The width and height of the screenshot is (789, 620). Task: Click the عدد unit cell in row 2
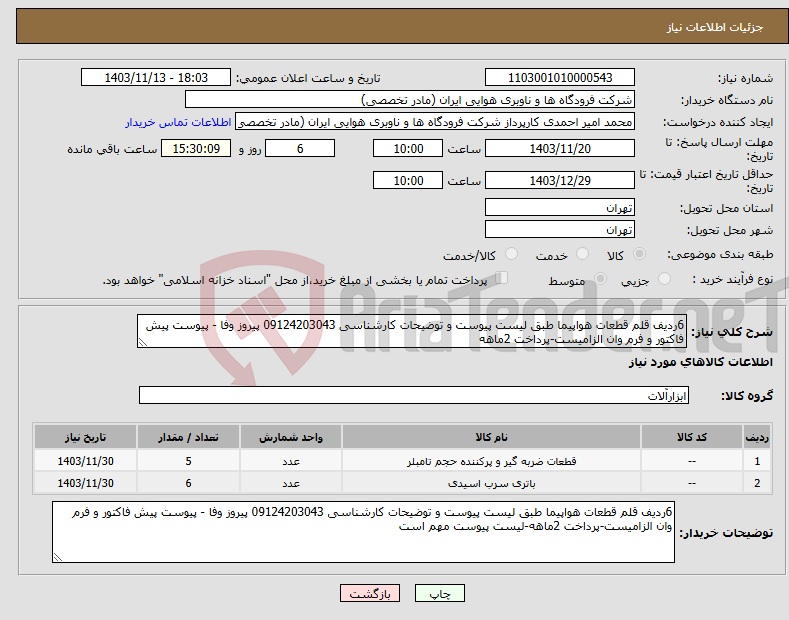291,483
